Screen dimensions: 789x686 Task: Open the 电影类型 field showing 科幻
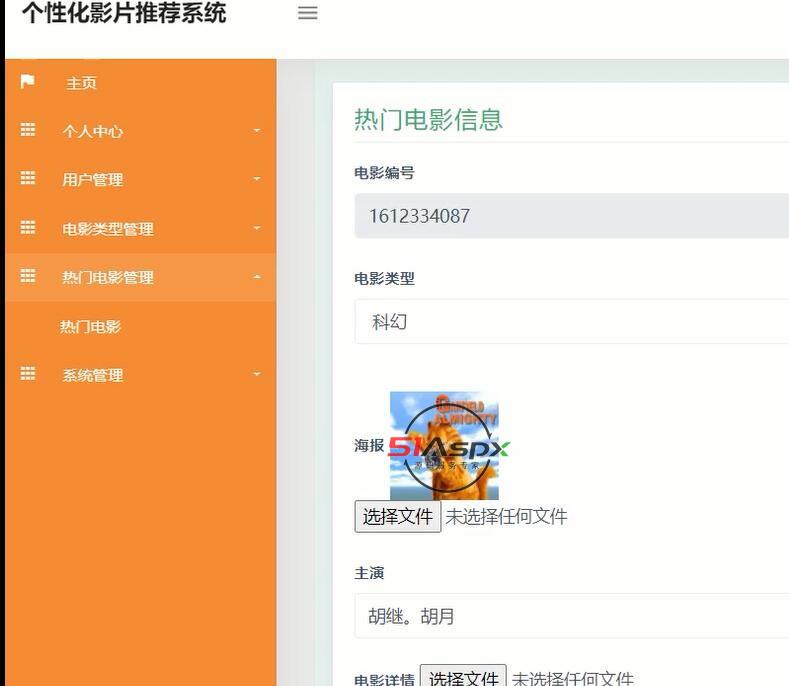(572, 322)
